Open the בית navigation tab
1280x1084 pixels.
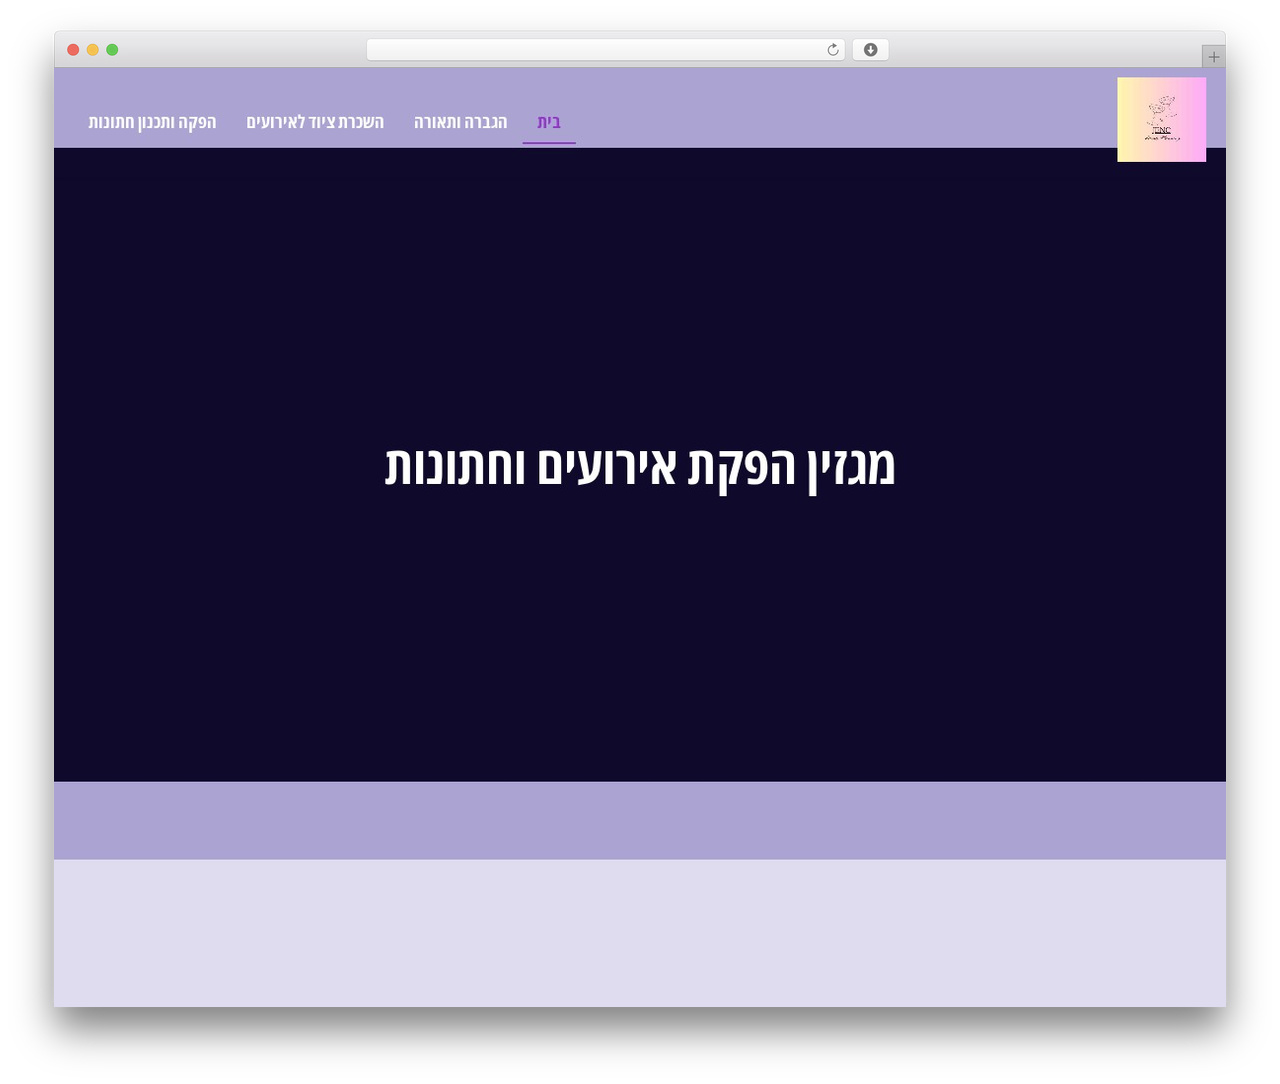549,122
